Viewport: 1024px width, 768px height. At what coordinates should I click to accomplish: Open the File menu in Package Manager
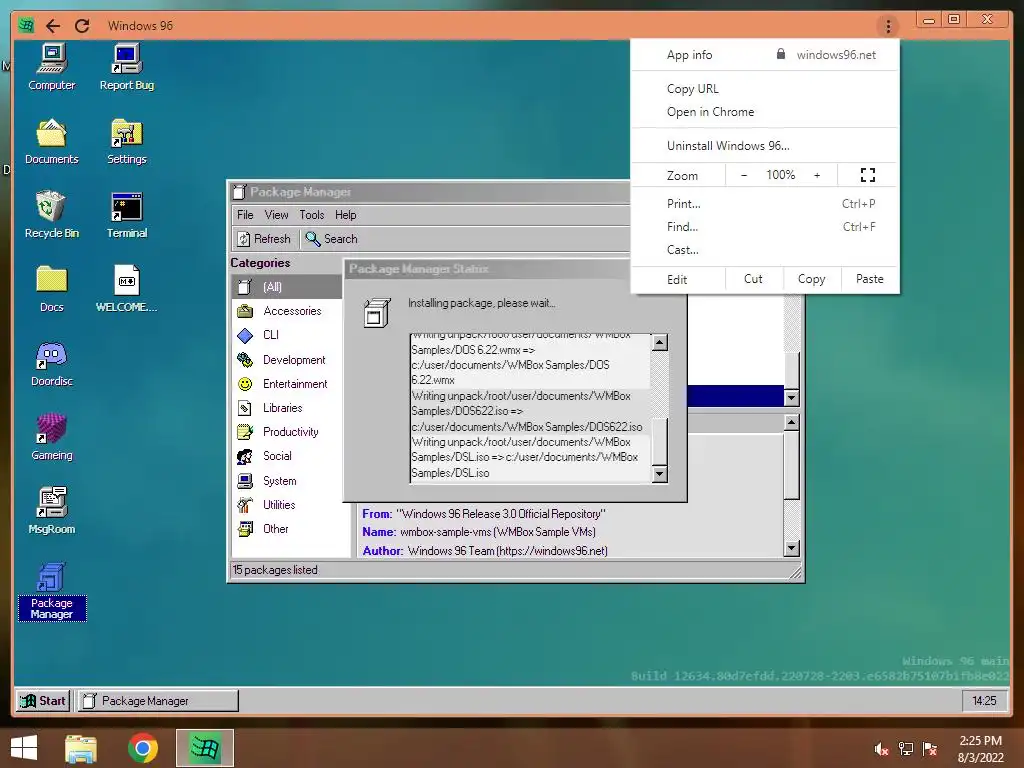click(x=245, y=215)
